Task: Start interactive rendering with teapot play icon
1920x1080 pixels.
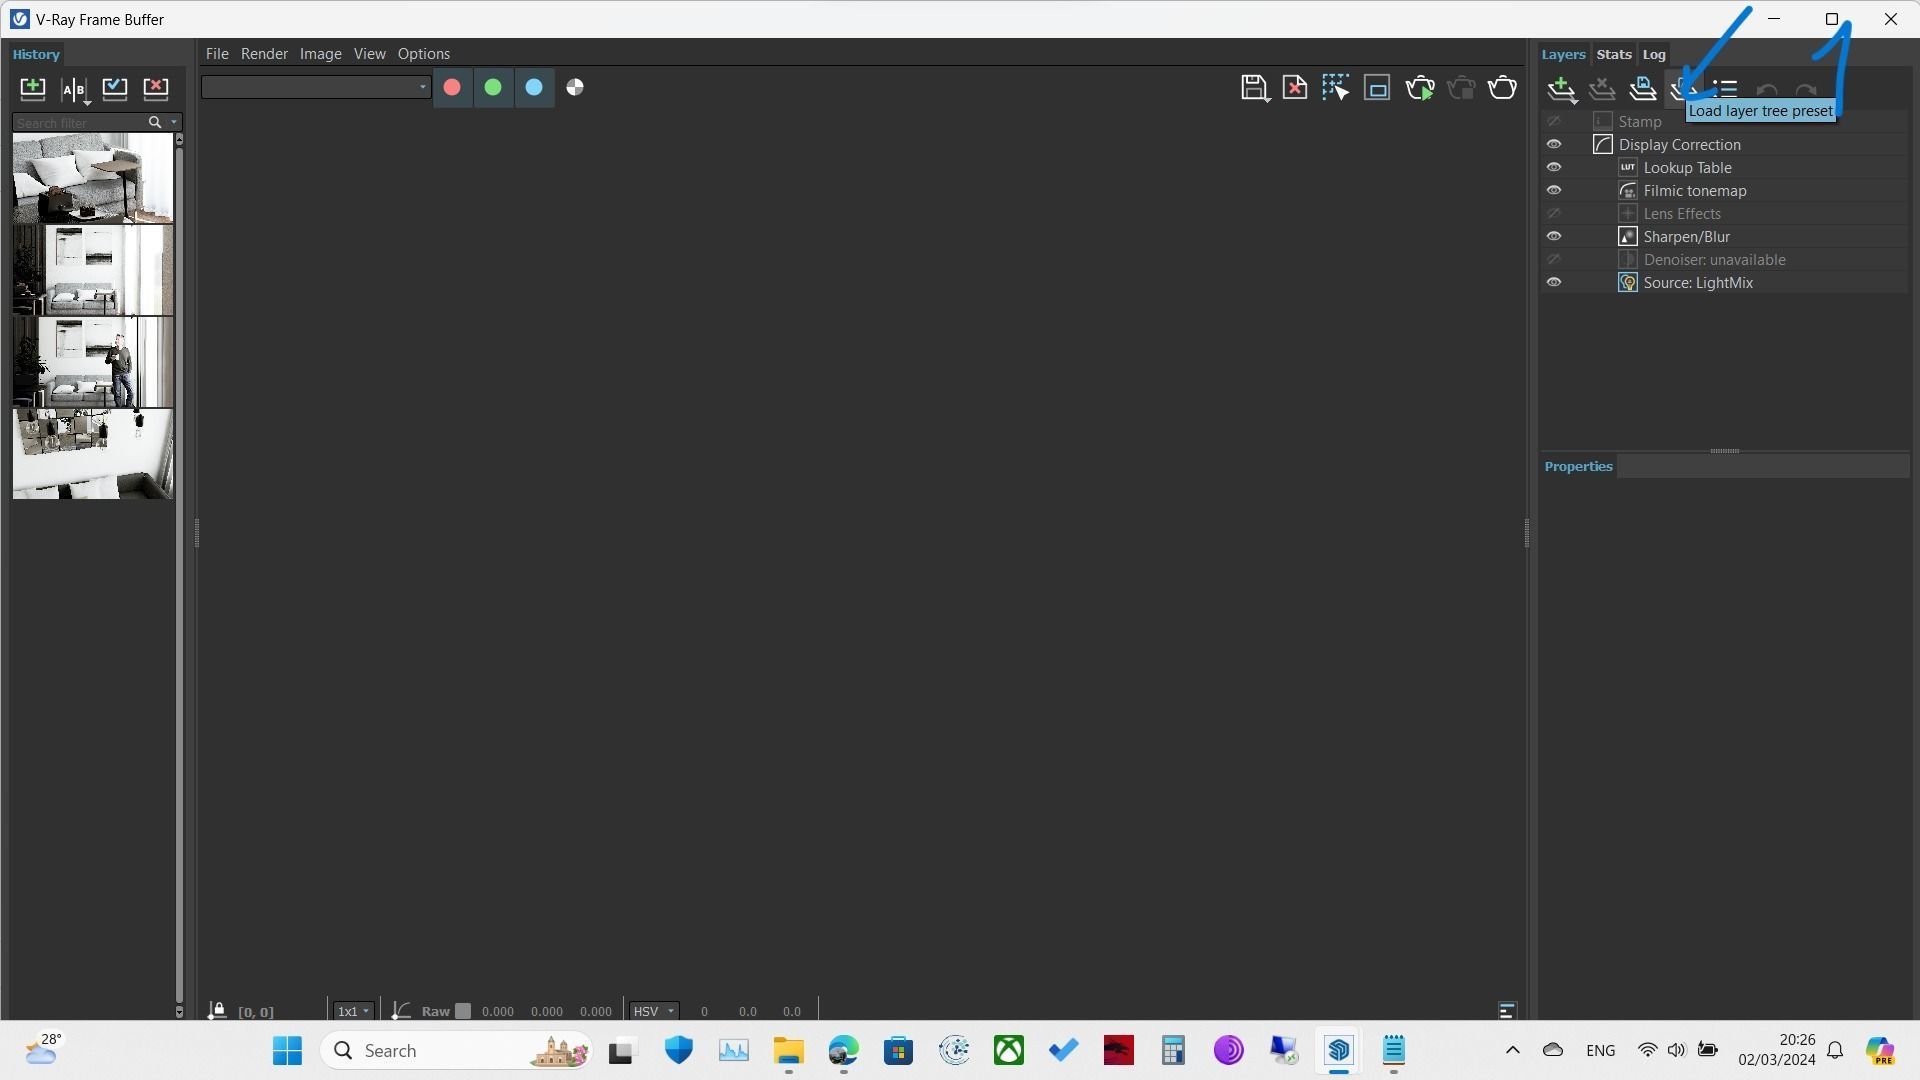Action: tap(1419, 88)
